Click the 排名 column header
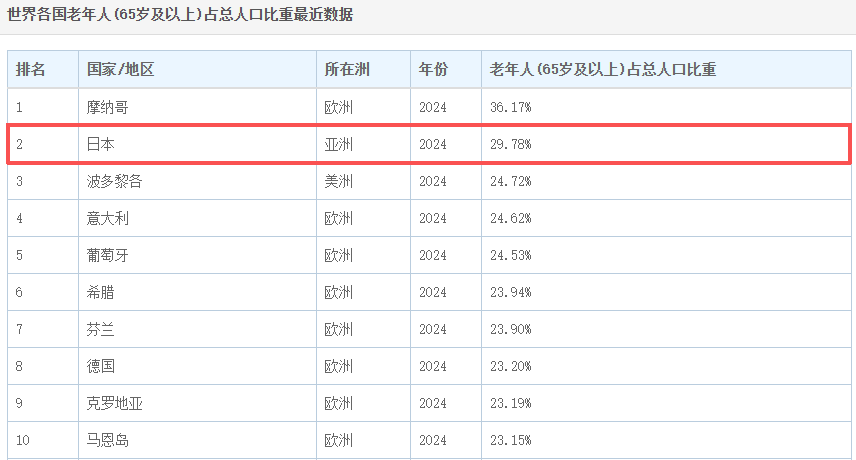This screenshot has height=460, width=856. [x=31, y=70]
